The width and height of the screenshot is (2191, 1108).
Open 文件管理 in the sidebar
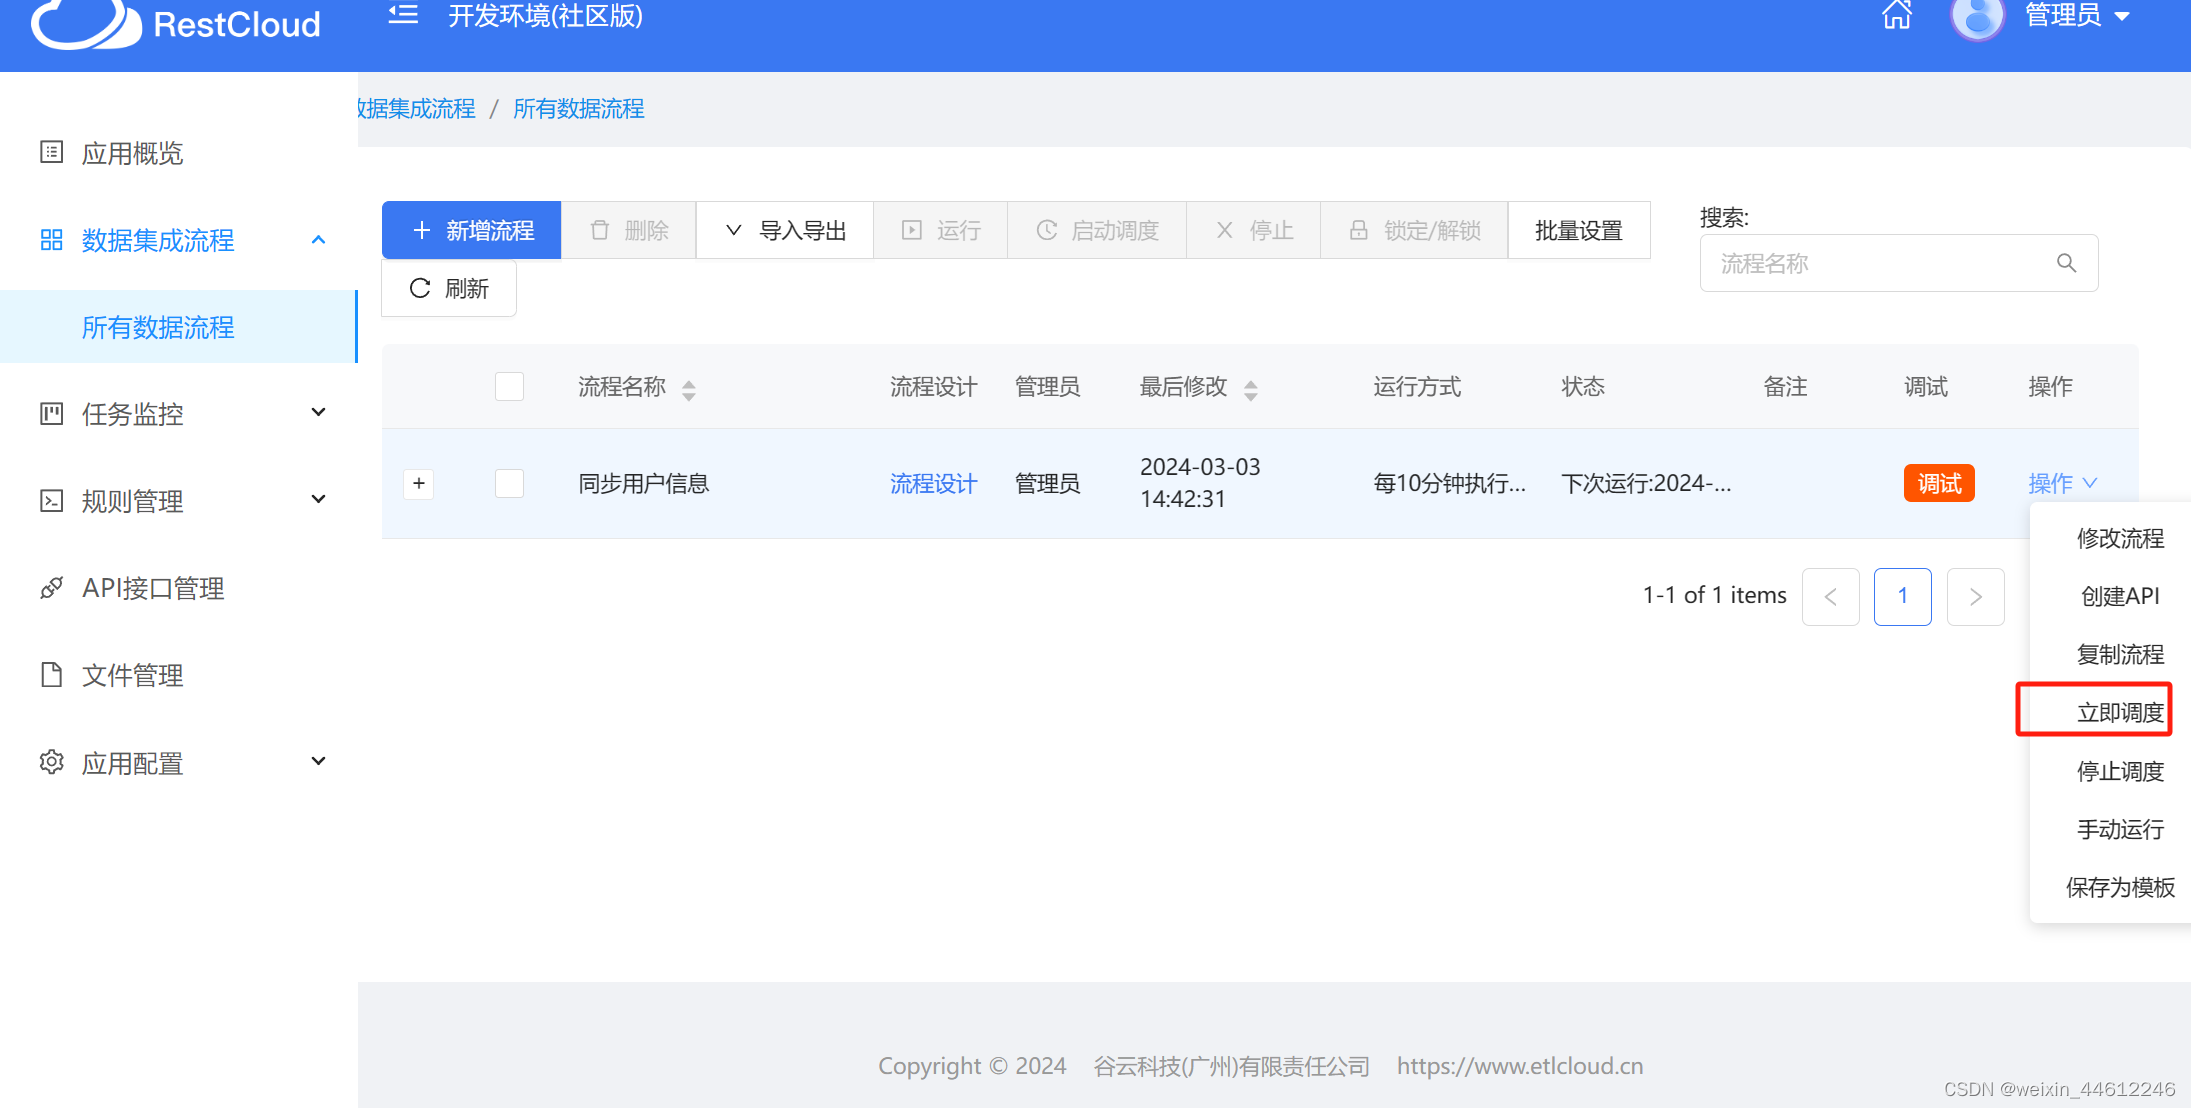coord(132,675)
